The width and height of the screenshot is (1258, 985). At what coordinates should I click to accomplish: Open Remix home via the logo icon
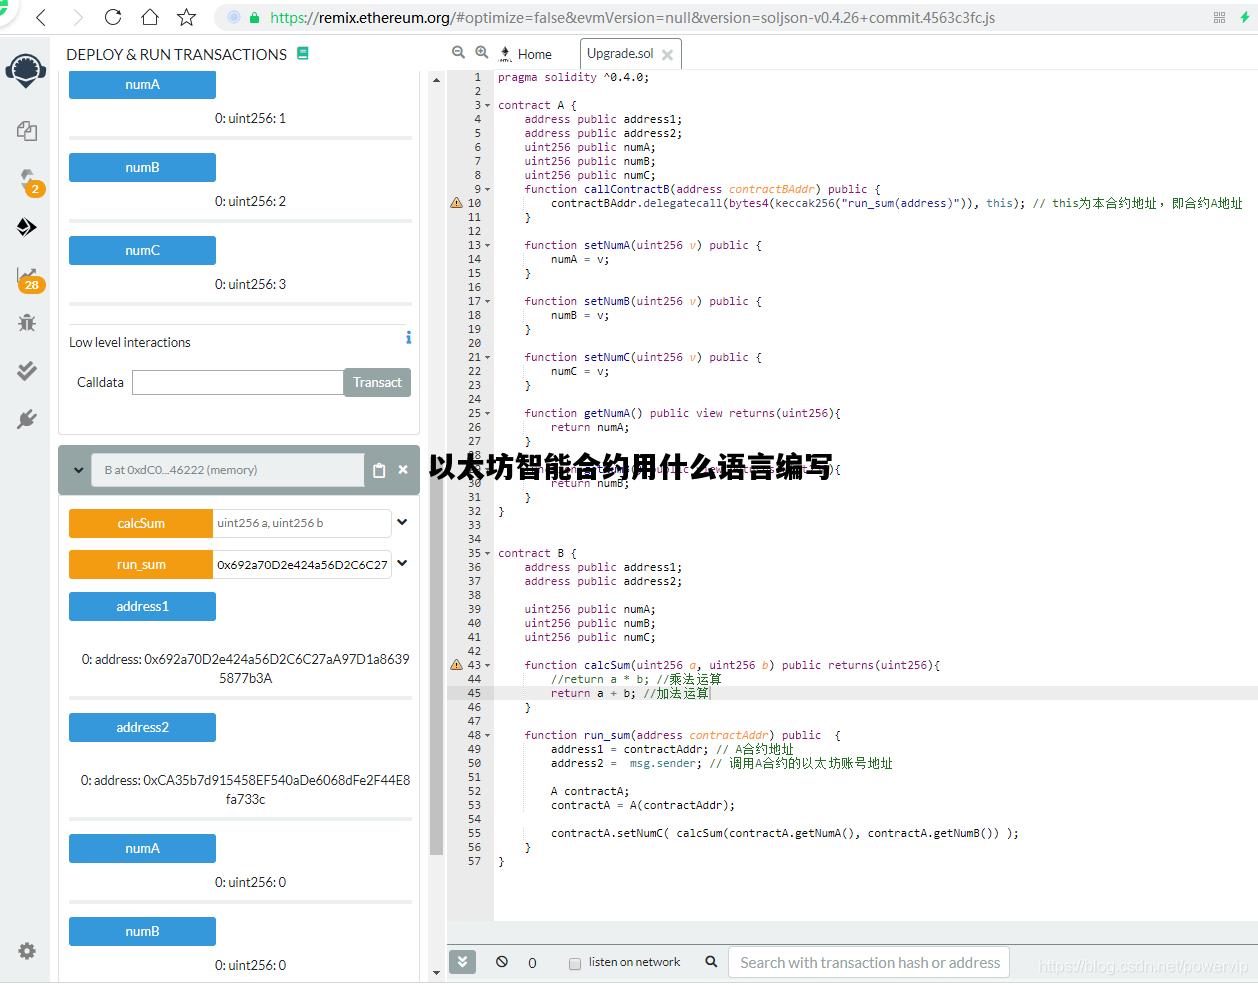26,72
